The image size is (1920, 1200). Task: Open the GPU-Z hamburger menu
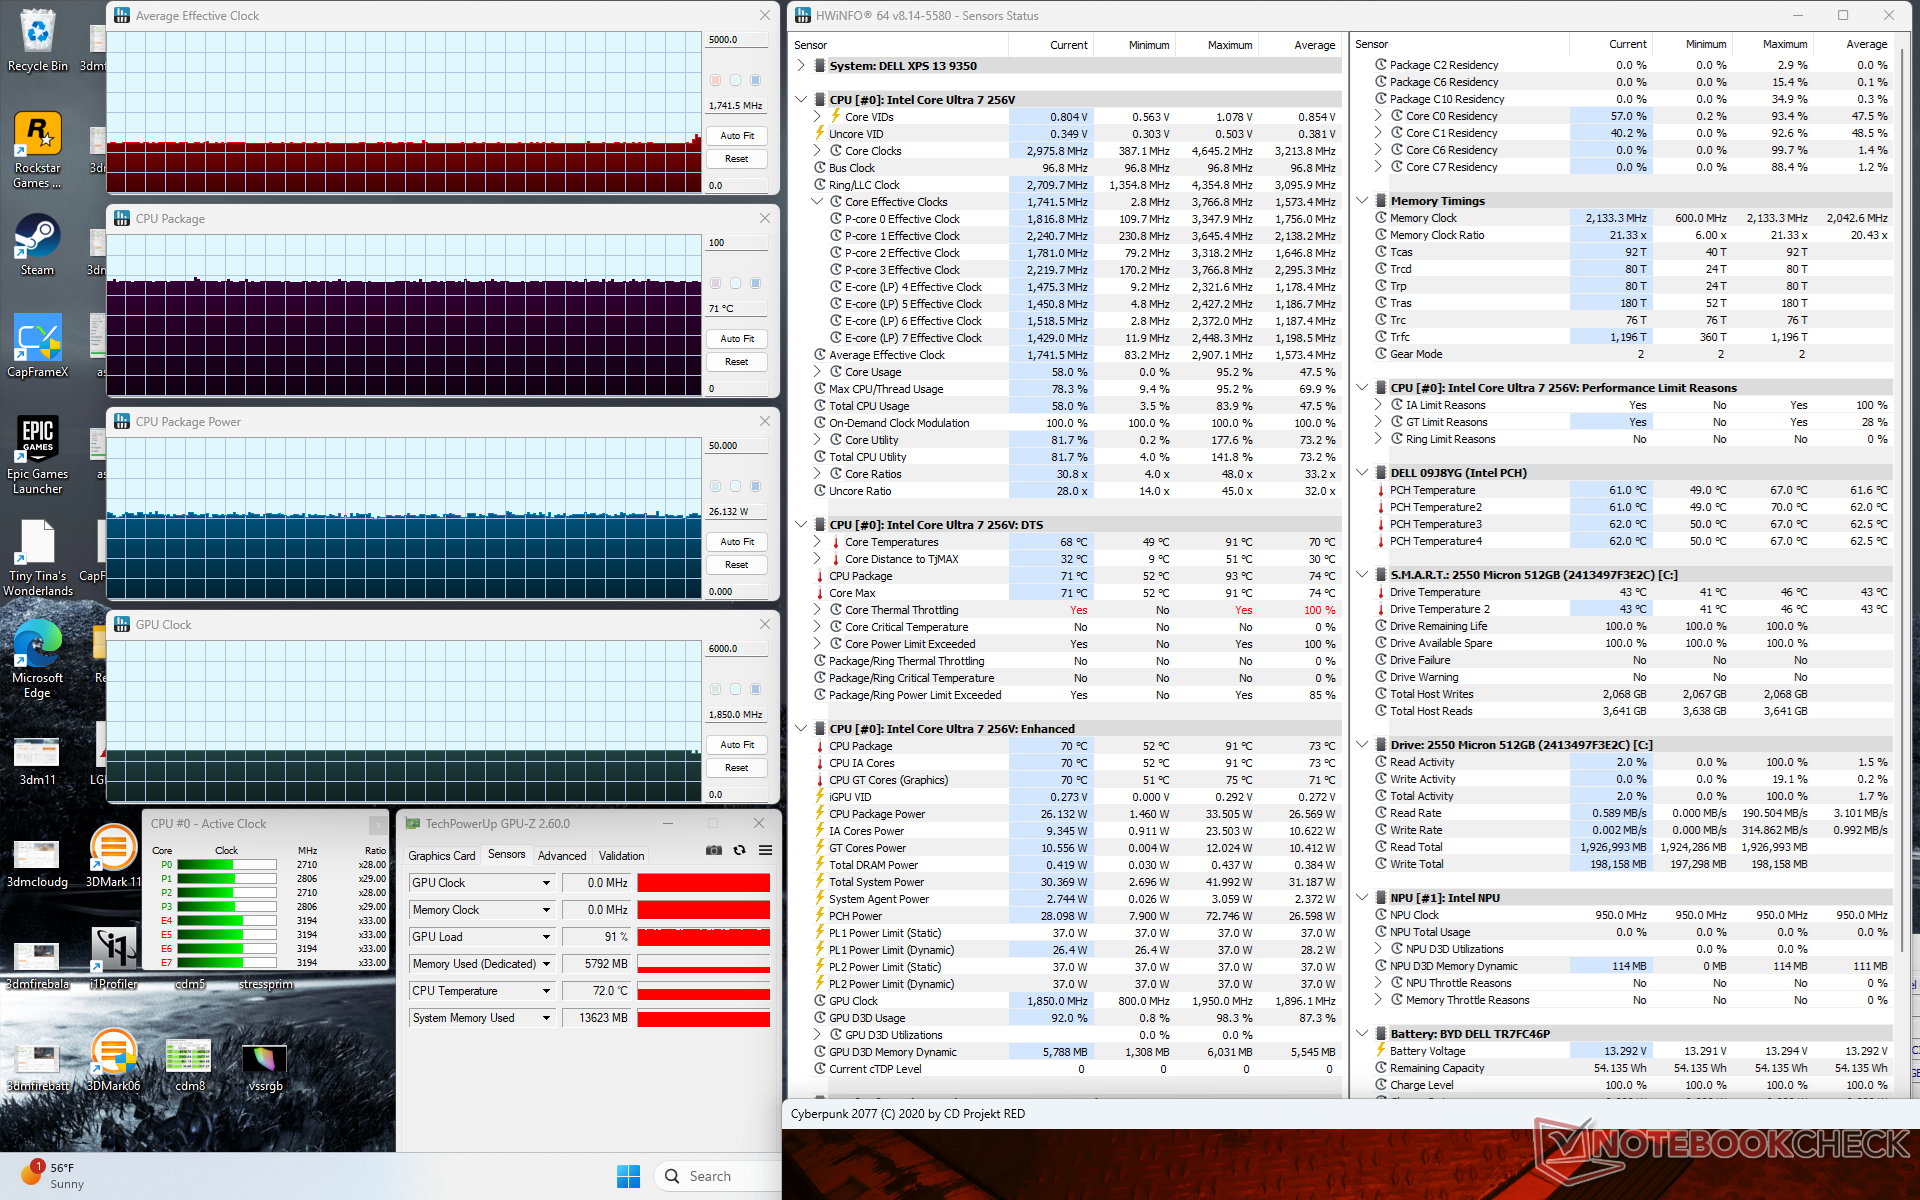click(765, 850)
